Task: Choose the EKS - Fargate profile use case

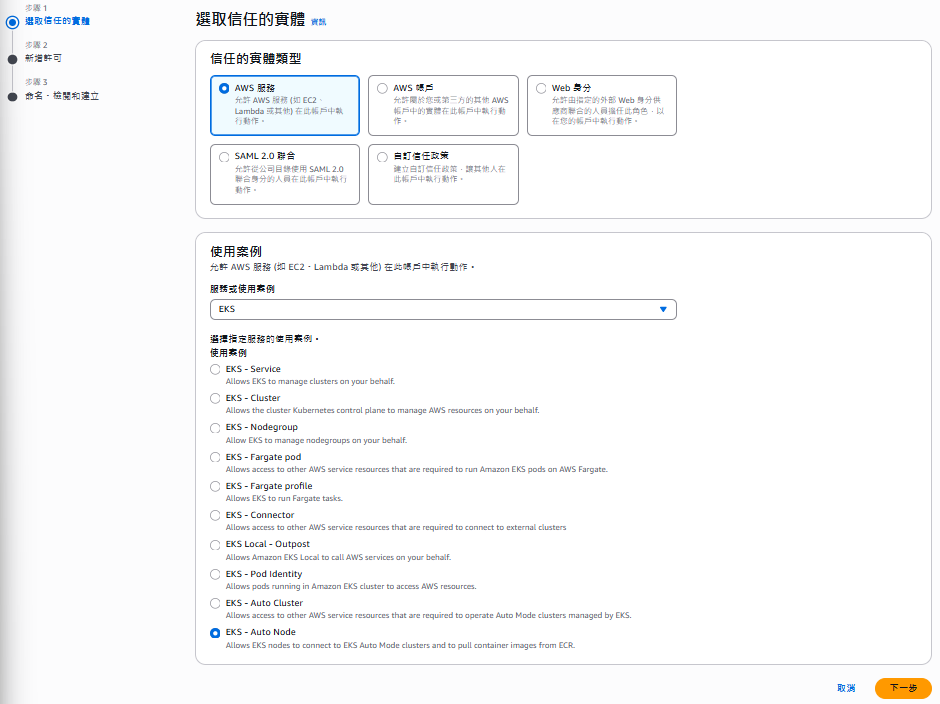Action: pyautogui.click(x=215, y=486)
